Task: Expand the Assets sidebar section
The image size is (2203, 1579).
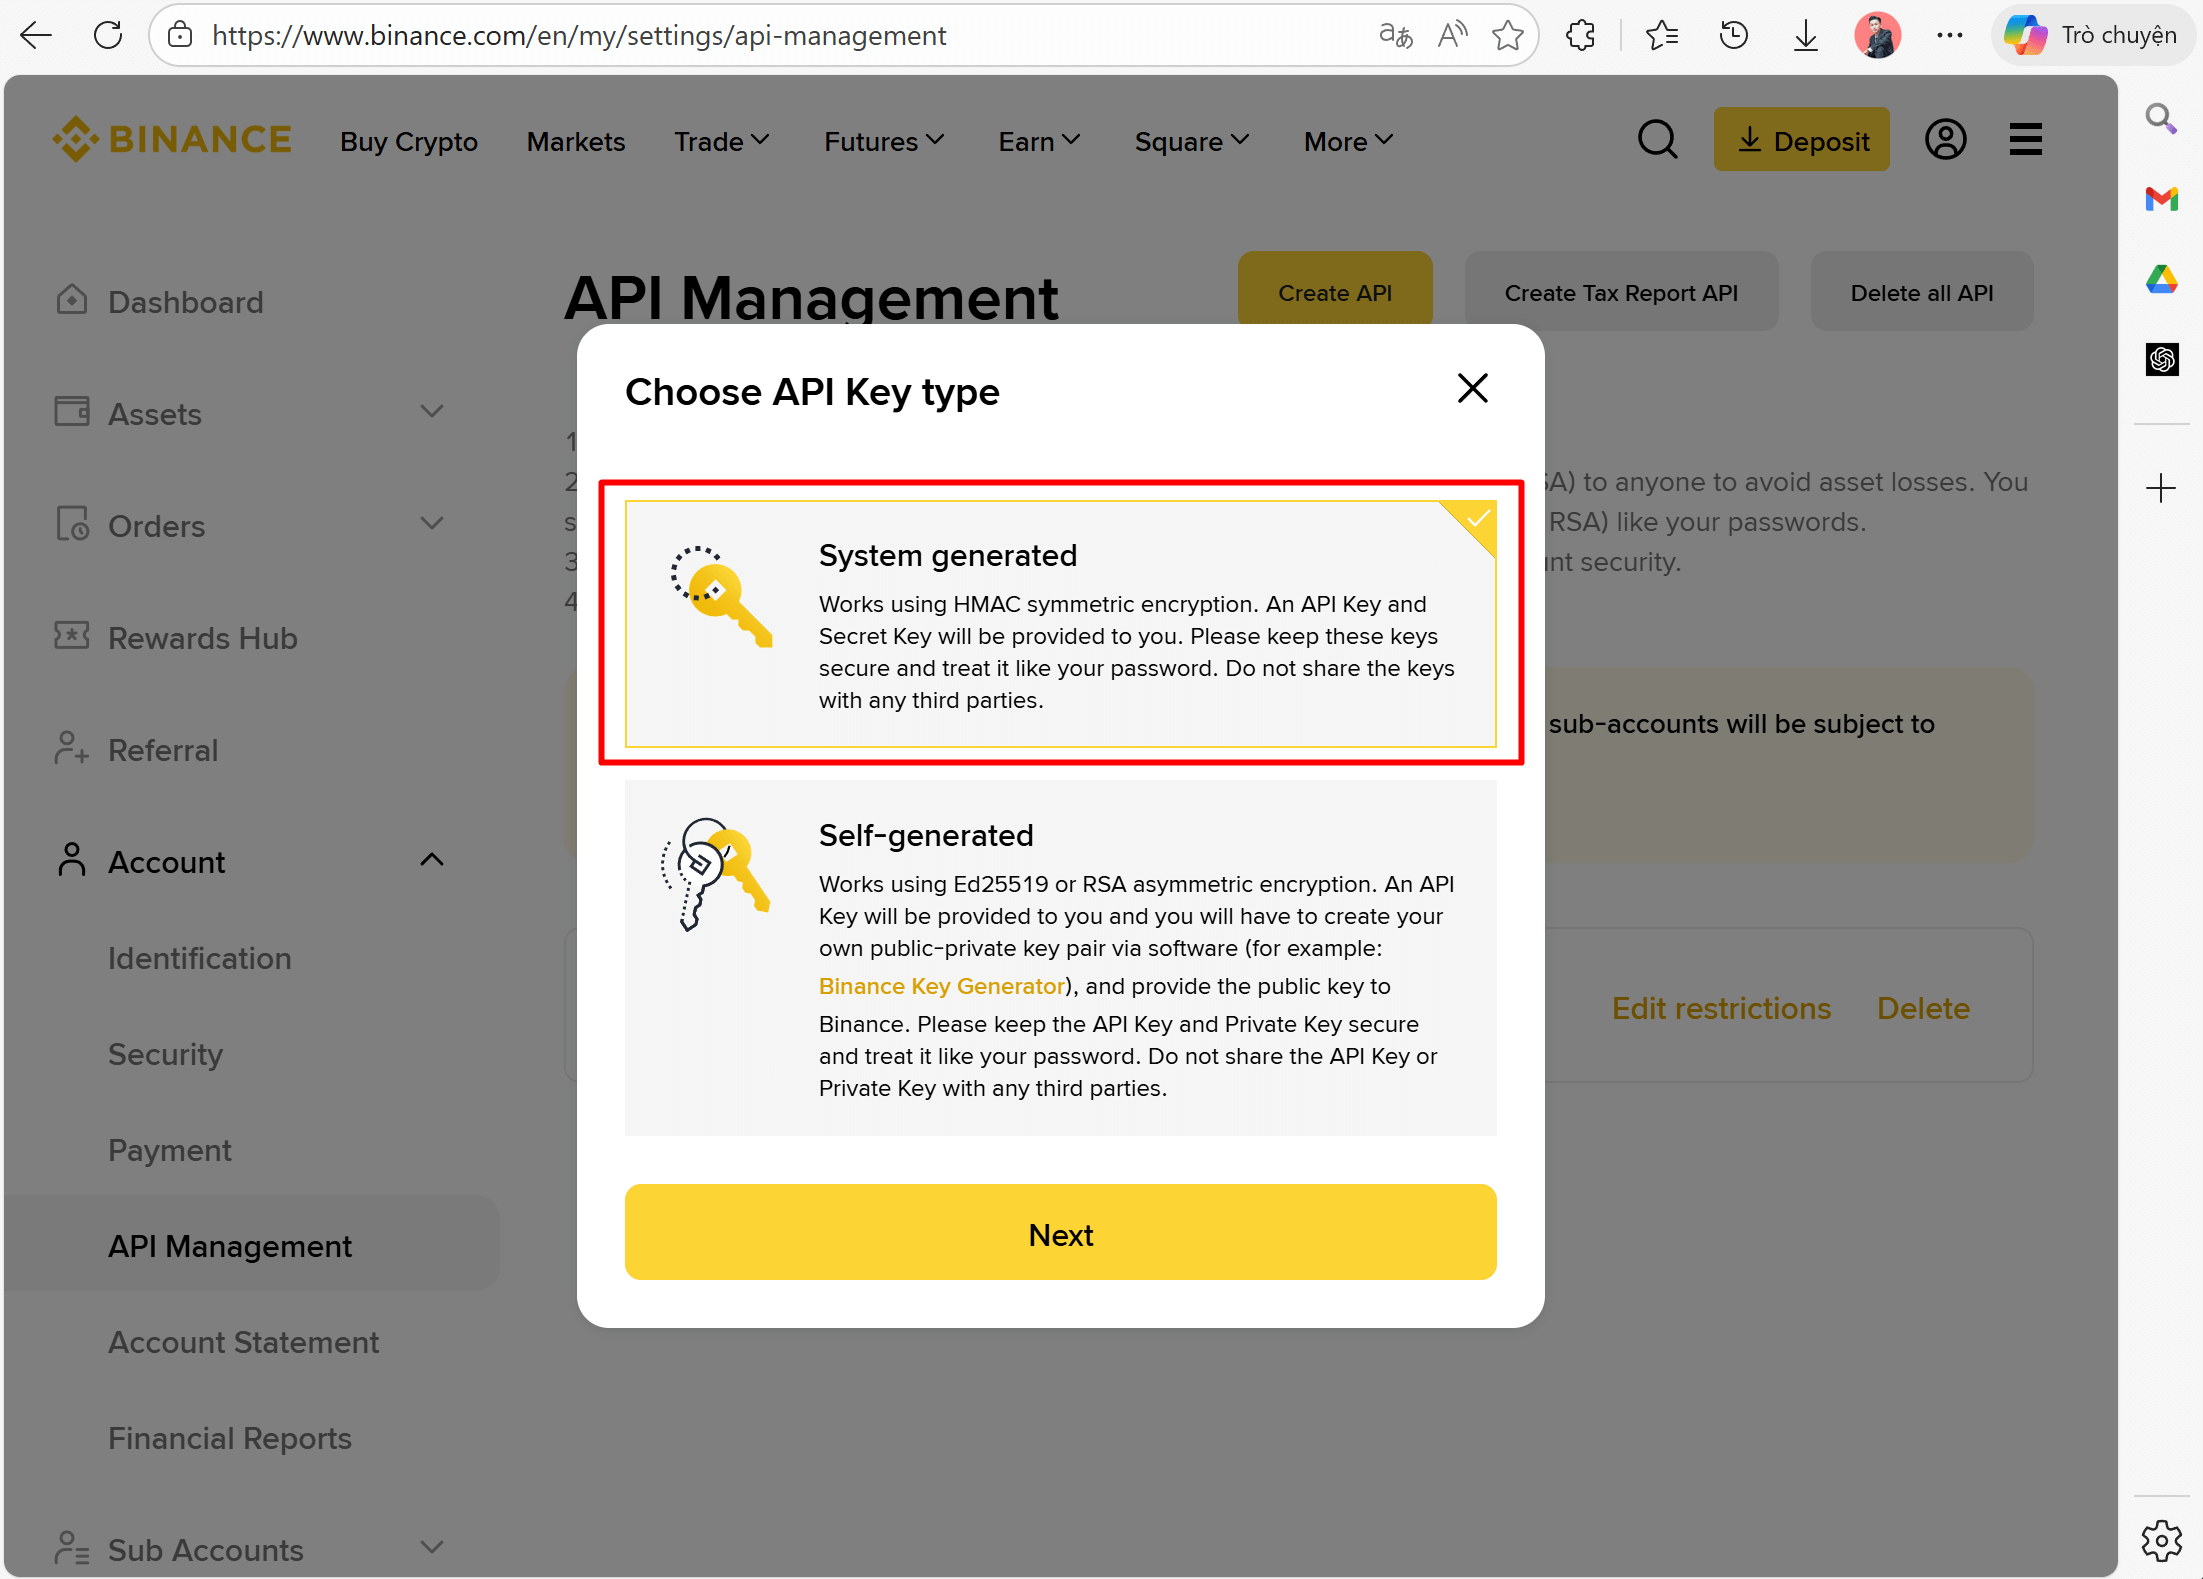Action: (431, 412)
